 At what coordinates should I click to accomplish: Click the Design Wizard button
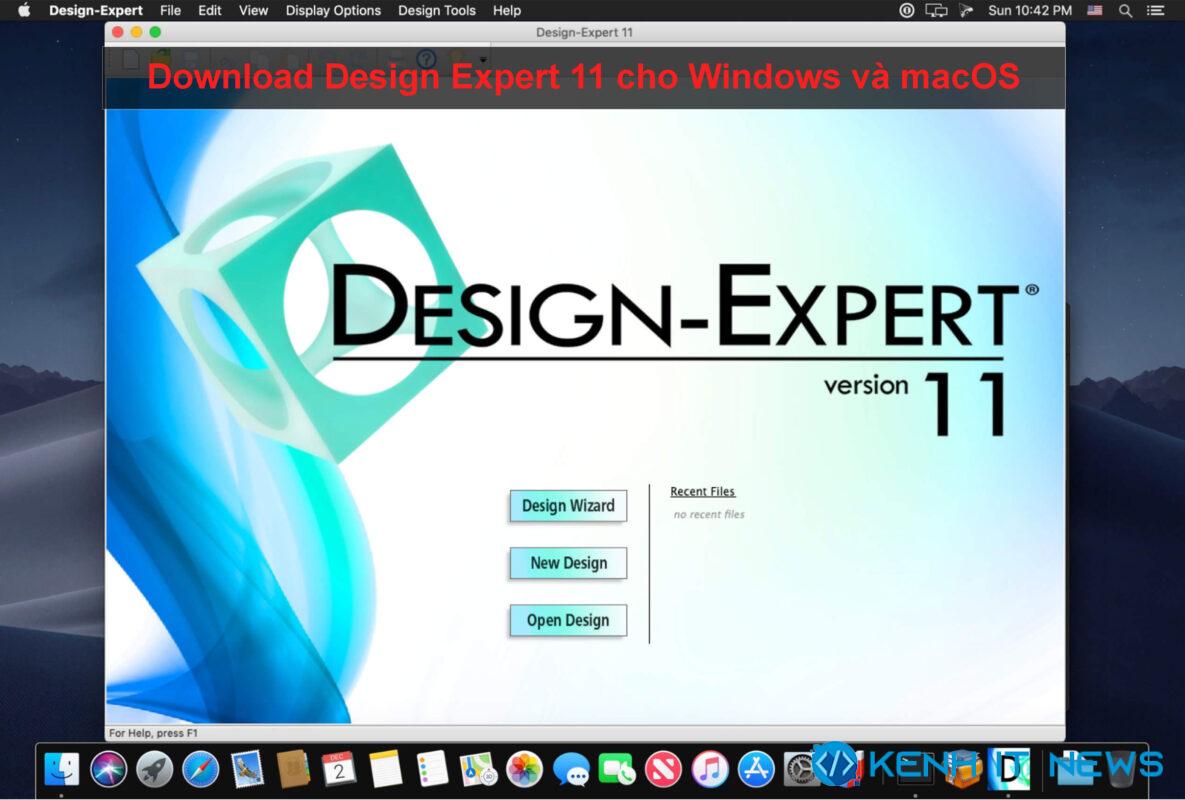click(x=568, y=505)
